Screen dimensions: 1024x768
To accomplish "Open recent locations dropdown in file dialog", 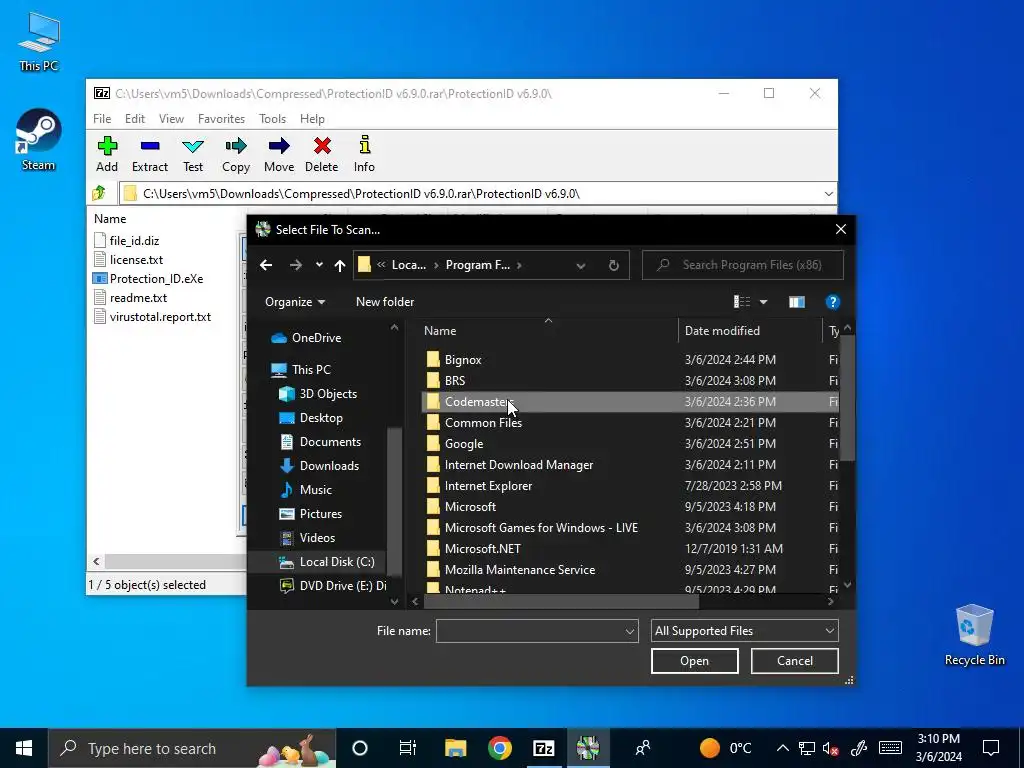I will (319, 265).
